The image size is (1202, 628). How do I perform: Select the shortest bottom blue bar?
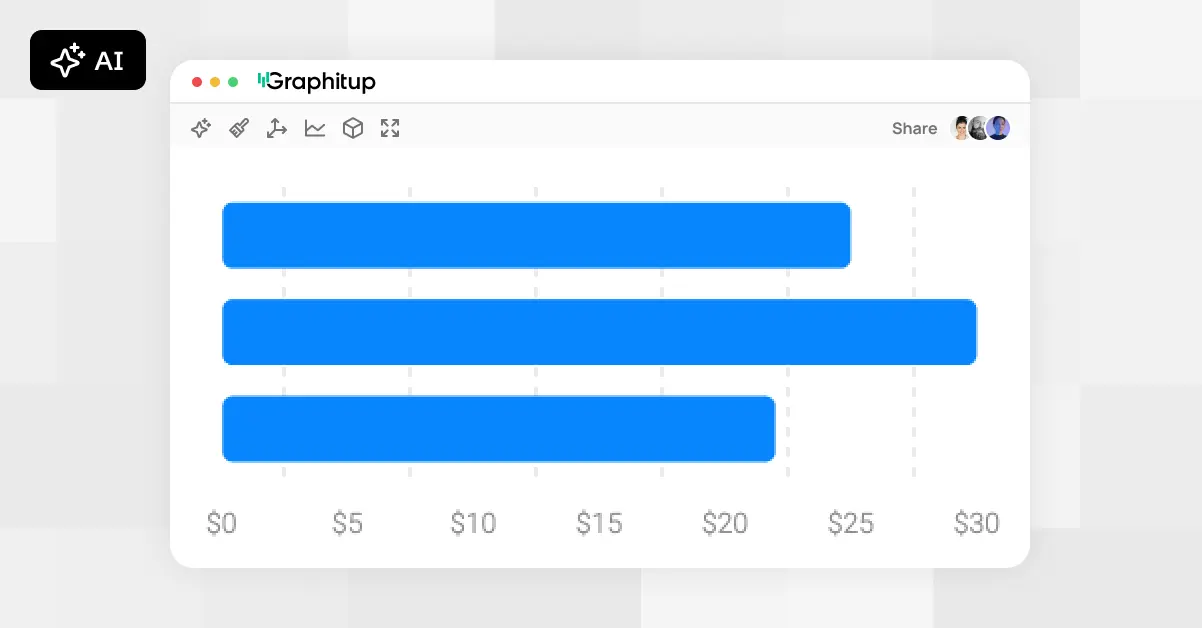coord(498,429)
